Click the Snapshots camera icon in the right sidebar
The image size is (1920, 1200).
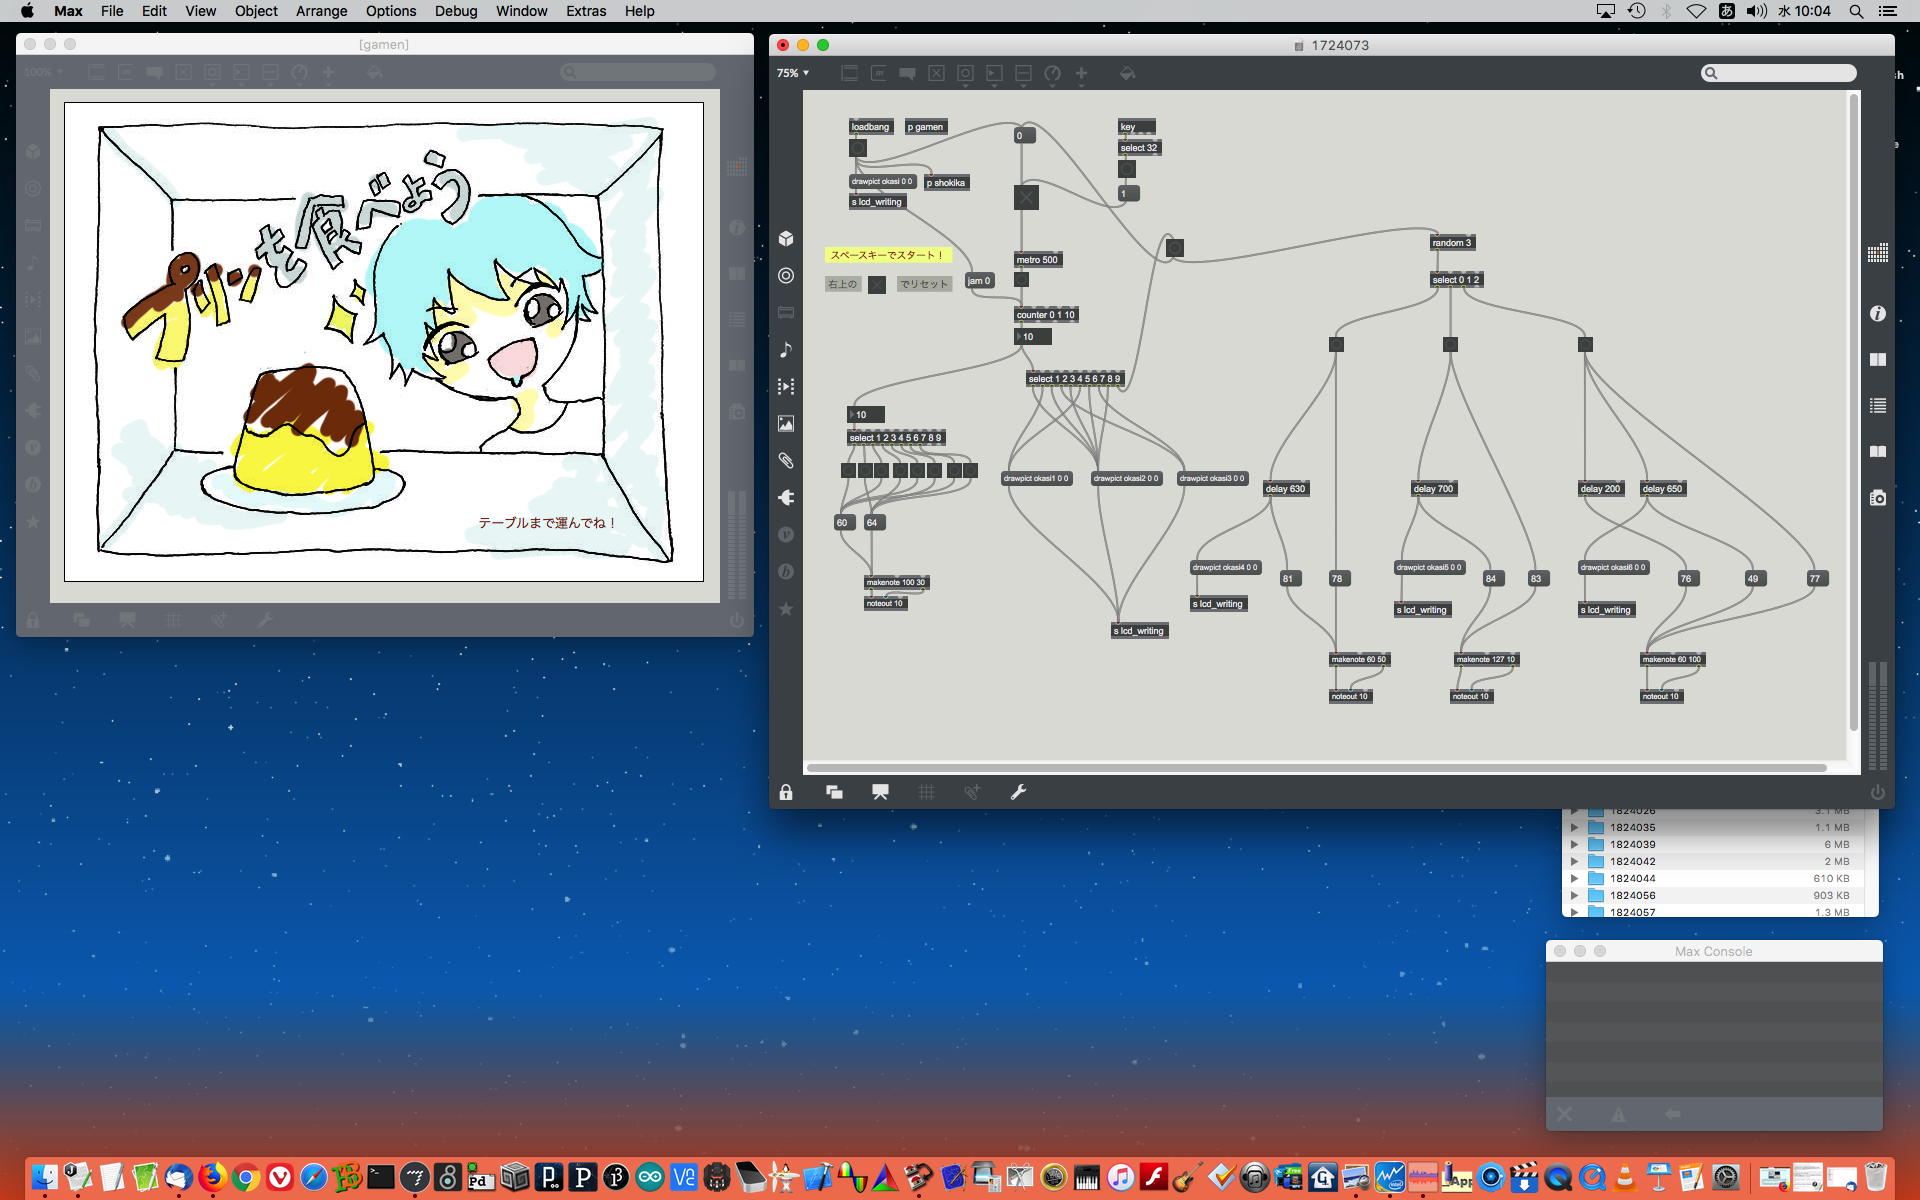[1877, 498]
